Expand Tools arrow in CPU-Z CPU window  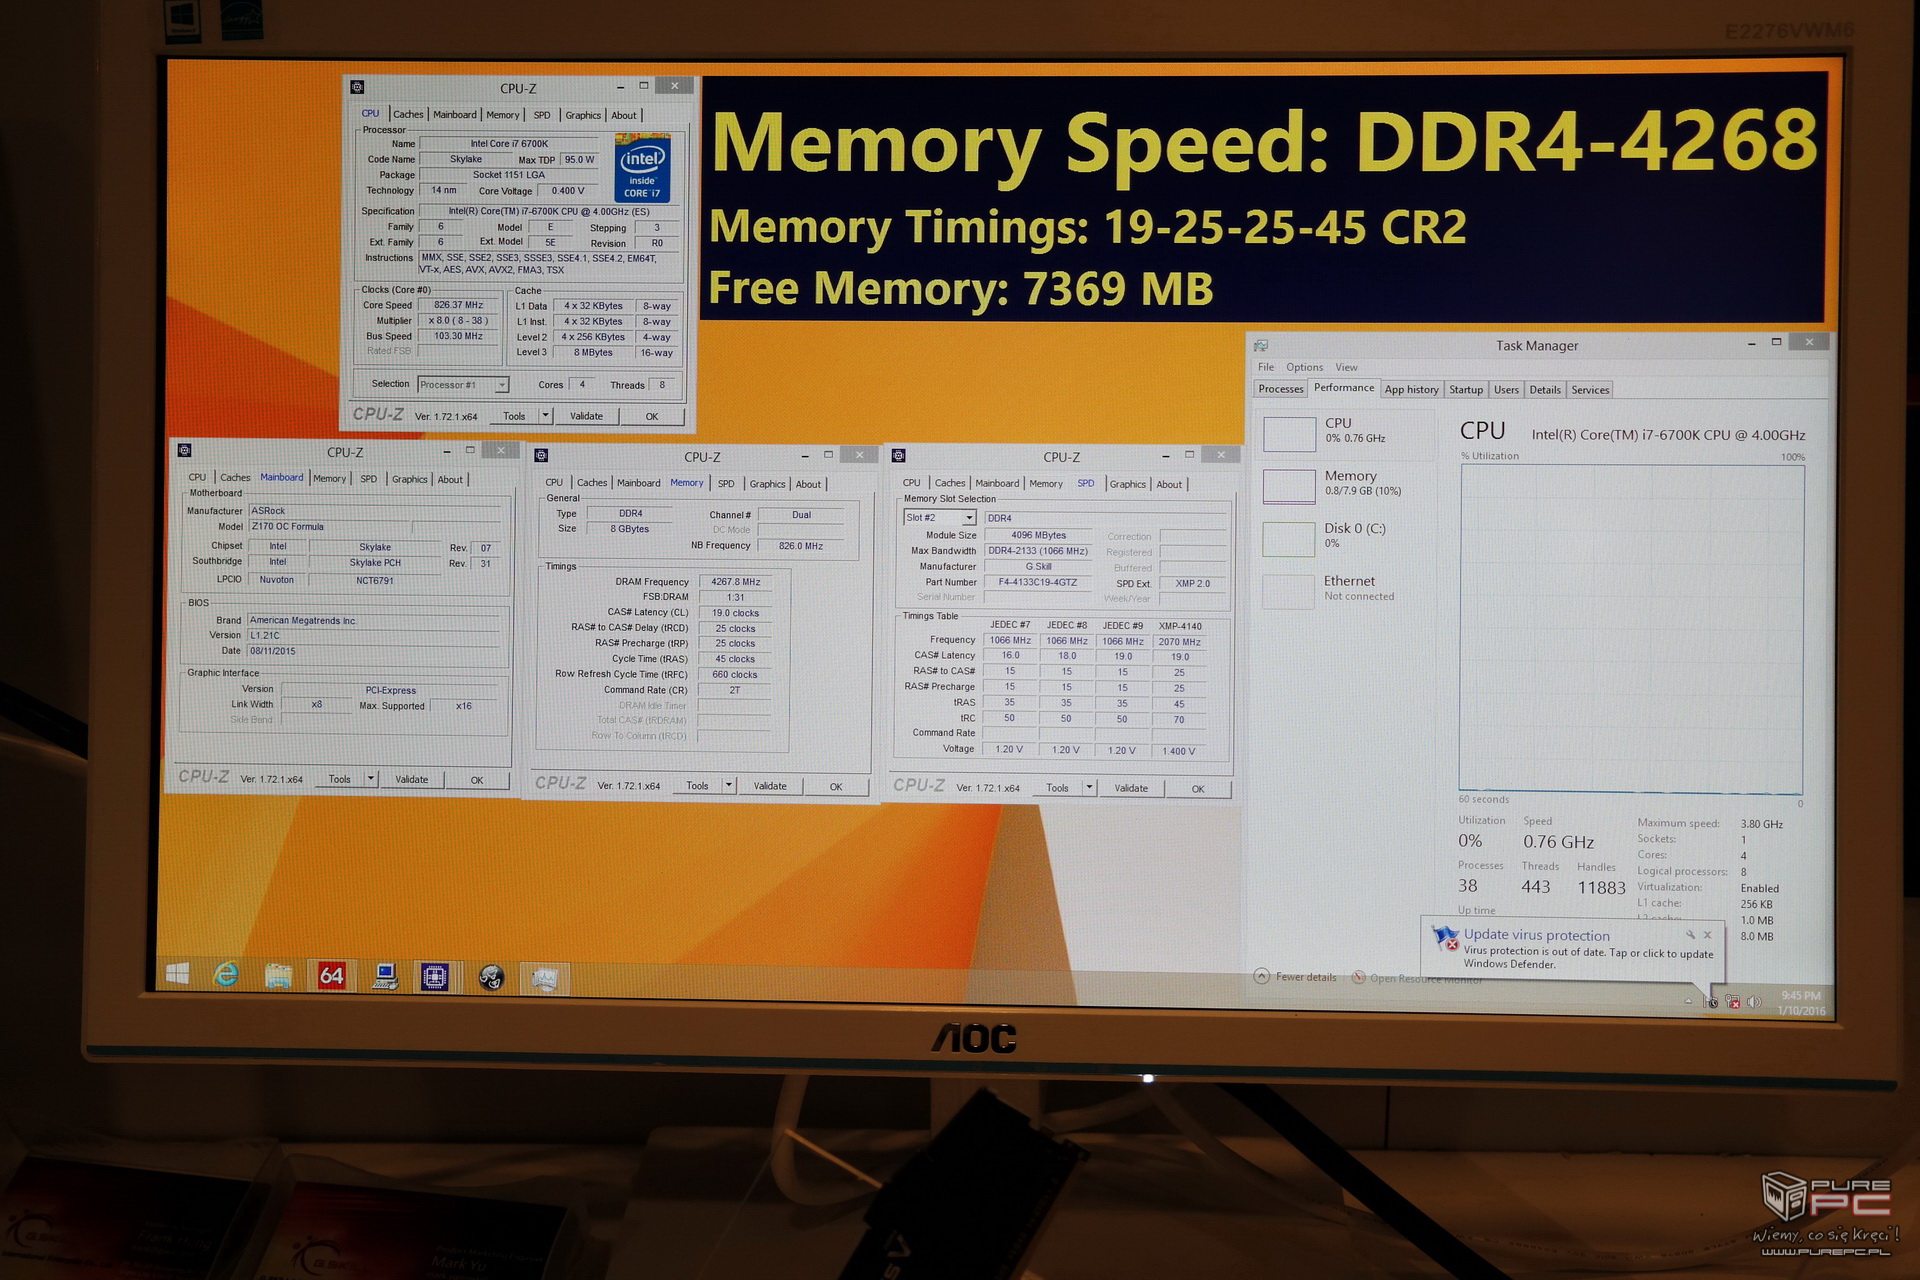click(546, 415)
